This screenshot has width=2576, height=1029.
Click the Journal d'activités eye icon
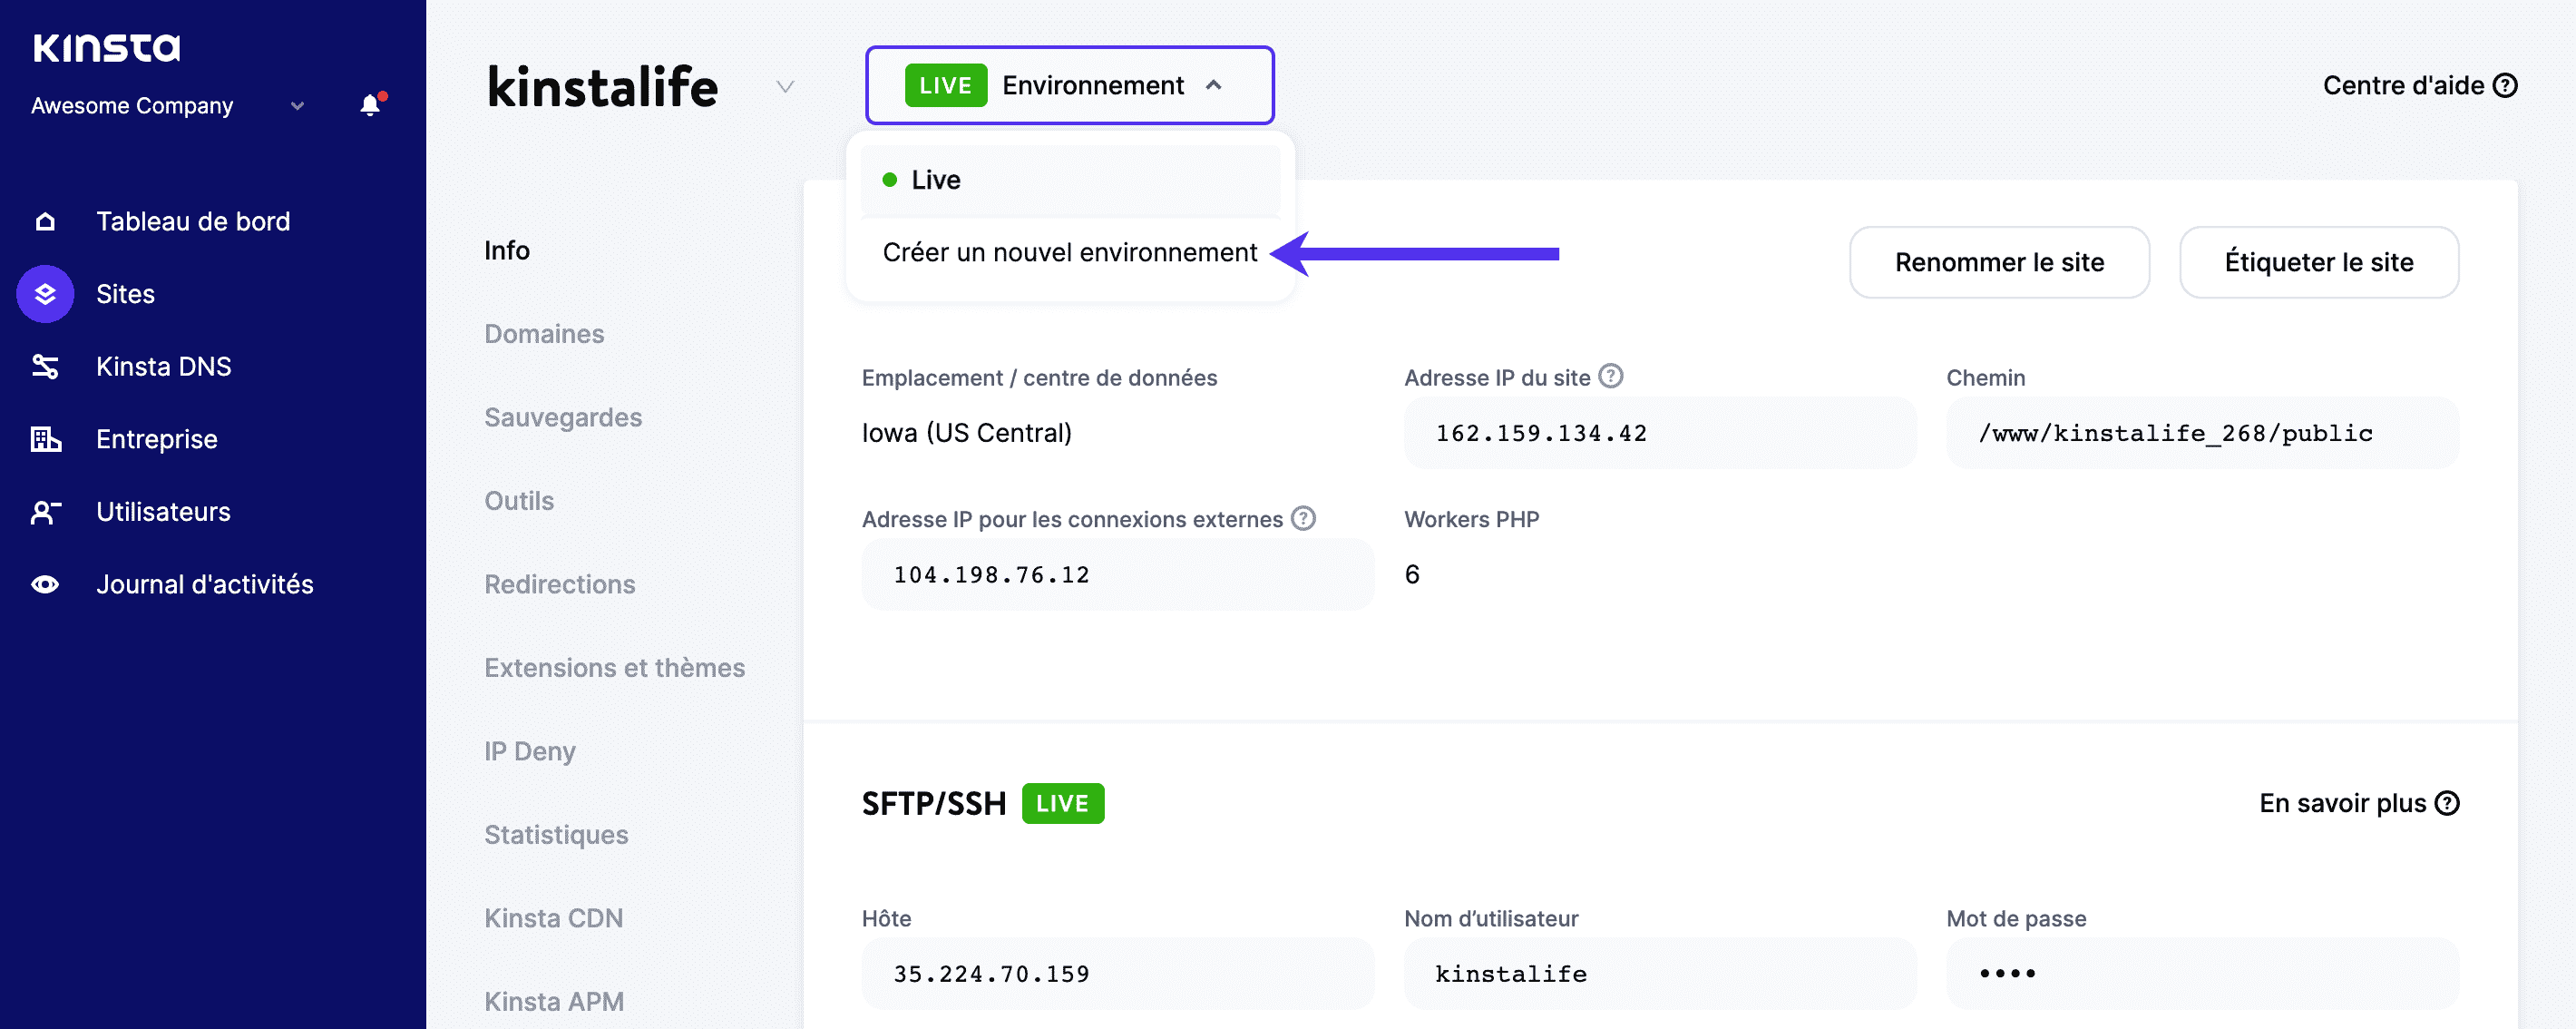pyautogui.click(x=45, y=584)
